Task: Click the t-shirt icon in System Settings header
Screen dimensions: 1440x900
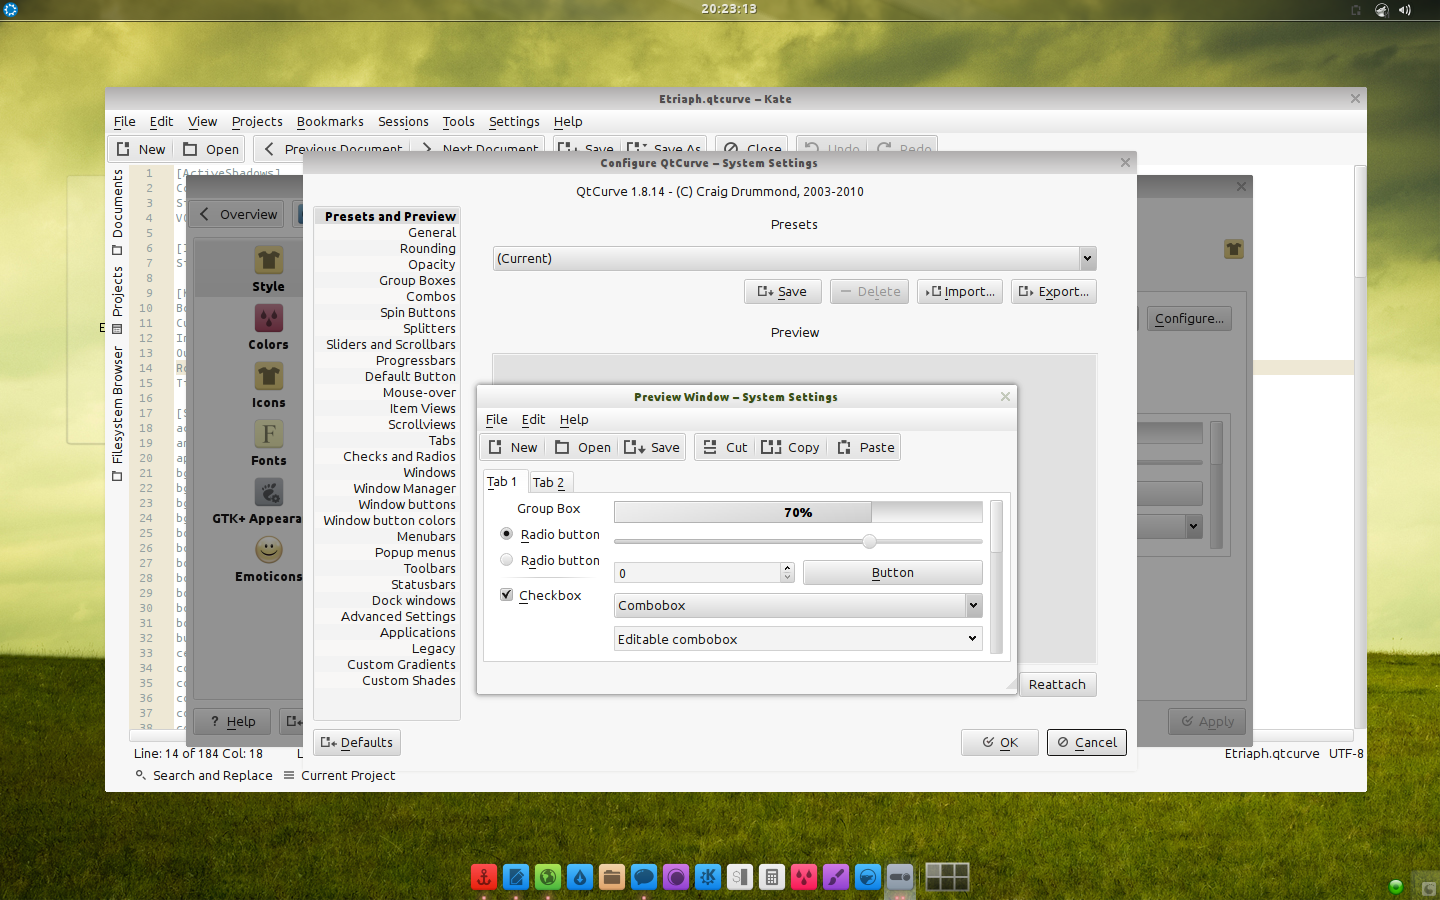Action: [1234, 249]
